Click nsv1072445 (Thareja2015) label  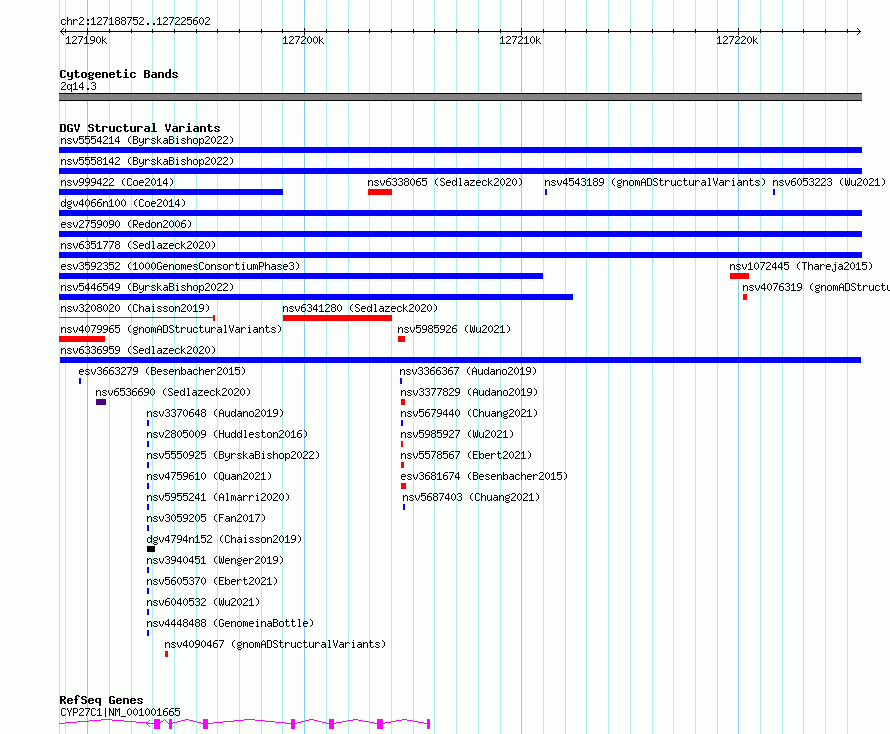click(x=801, y=266)
